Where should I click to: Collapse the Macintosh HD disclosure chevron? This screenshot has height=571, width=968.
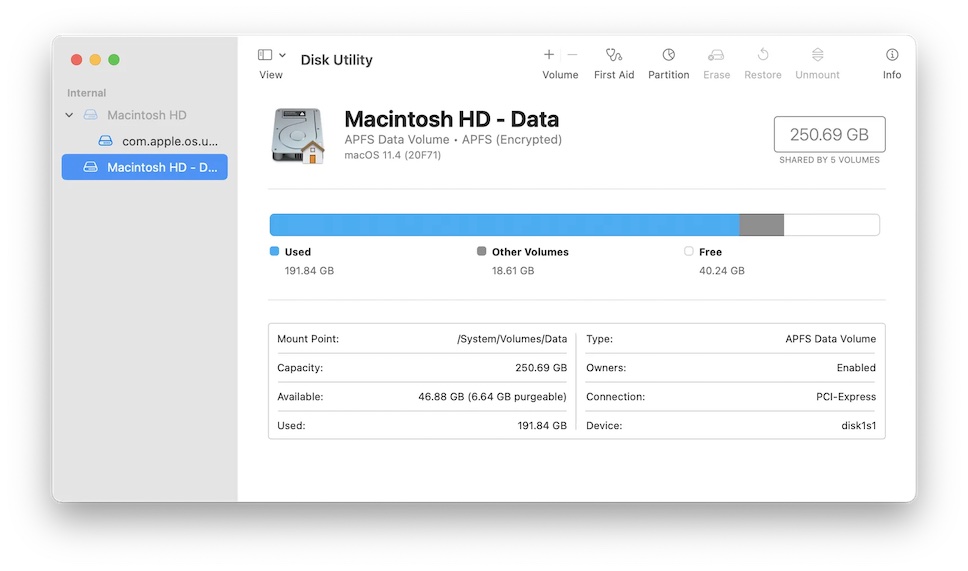pyautogui.click(x=69, y=115)
